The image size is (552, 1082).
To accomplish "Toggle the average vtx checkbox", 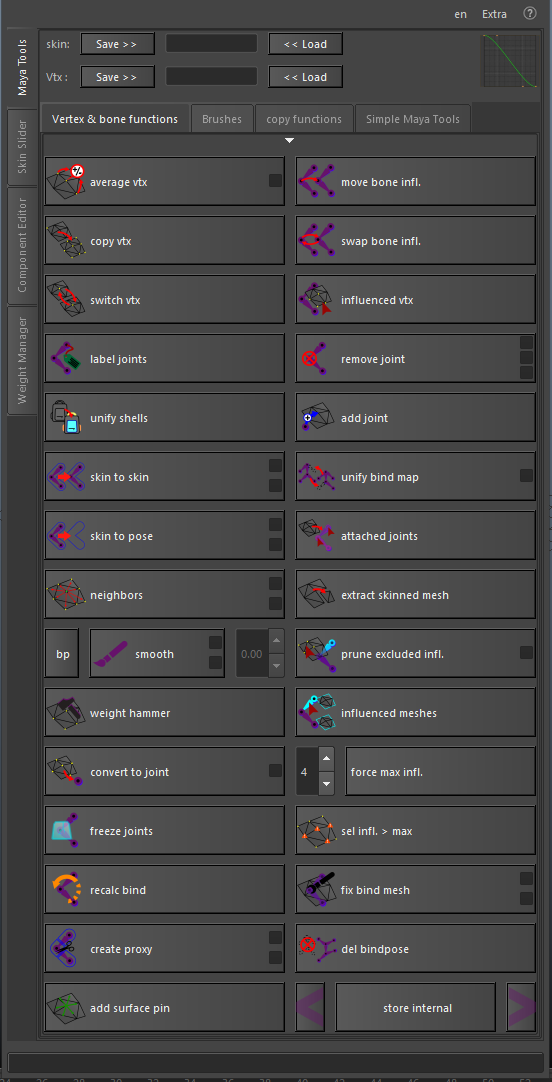I will pyautogui.click(x=275, y=181).
